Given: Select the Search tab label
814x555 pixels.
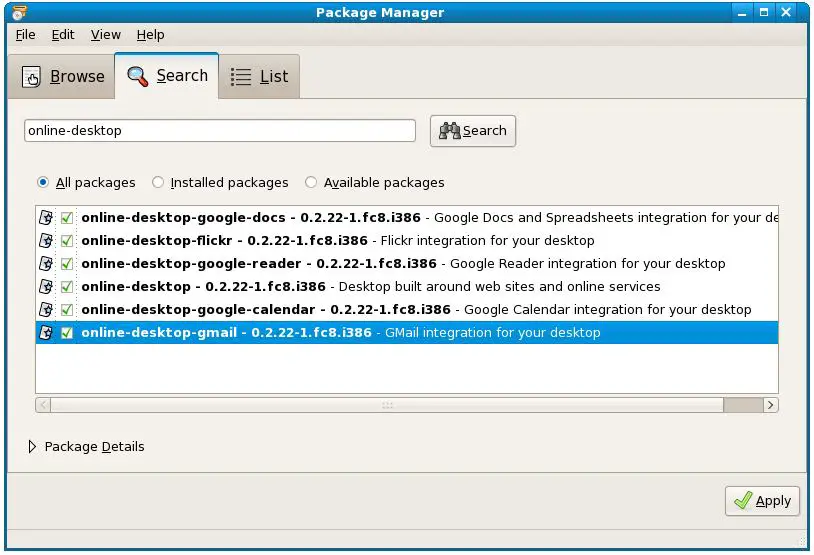Looking at the screenshot, I should (x=182, y=76).
